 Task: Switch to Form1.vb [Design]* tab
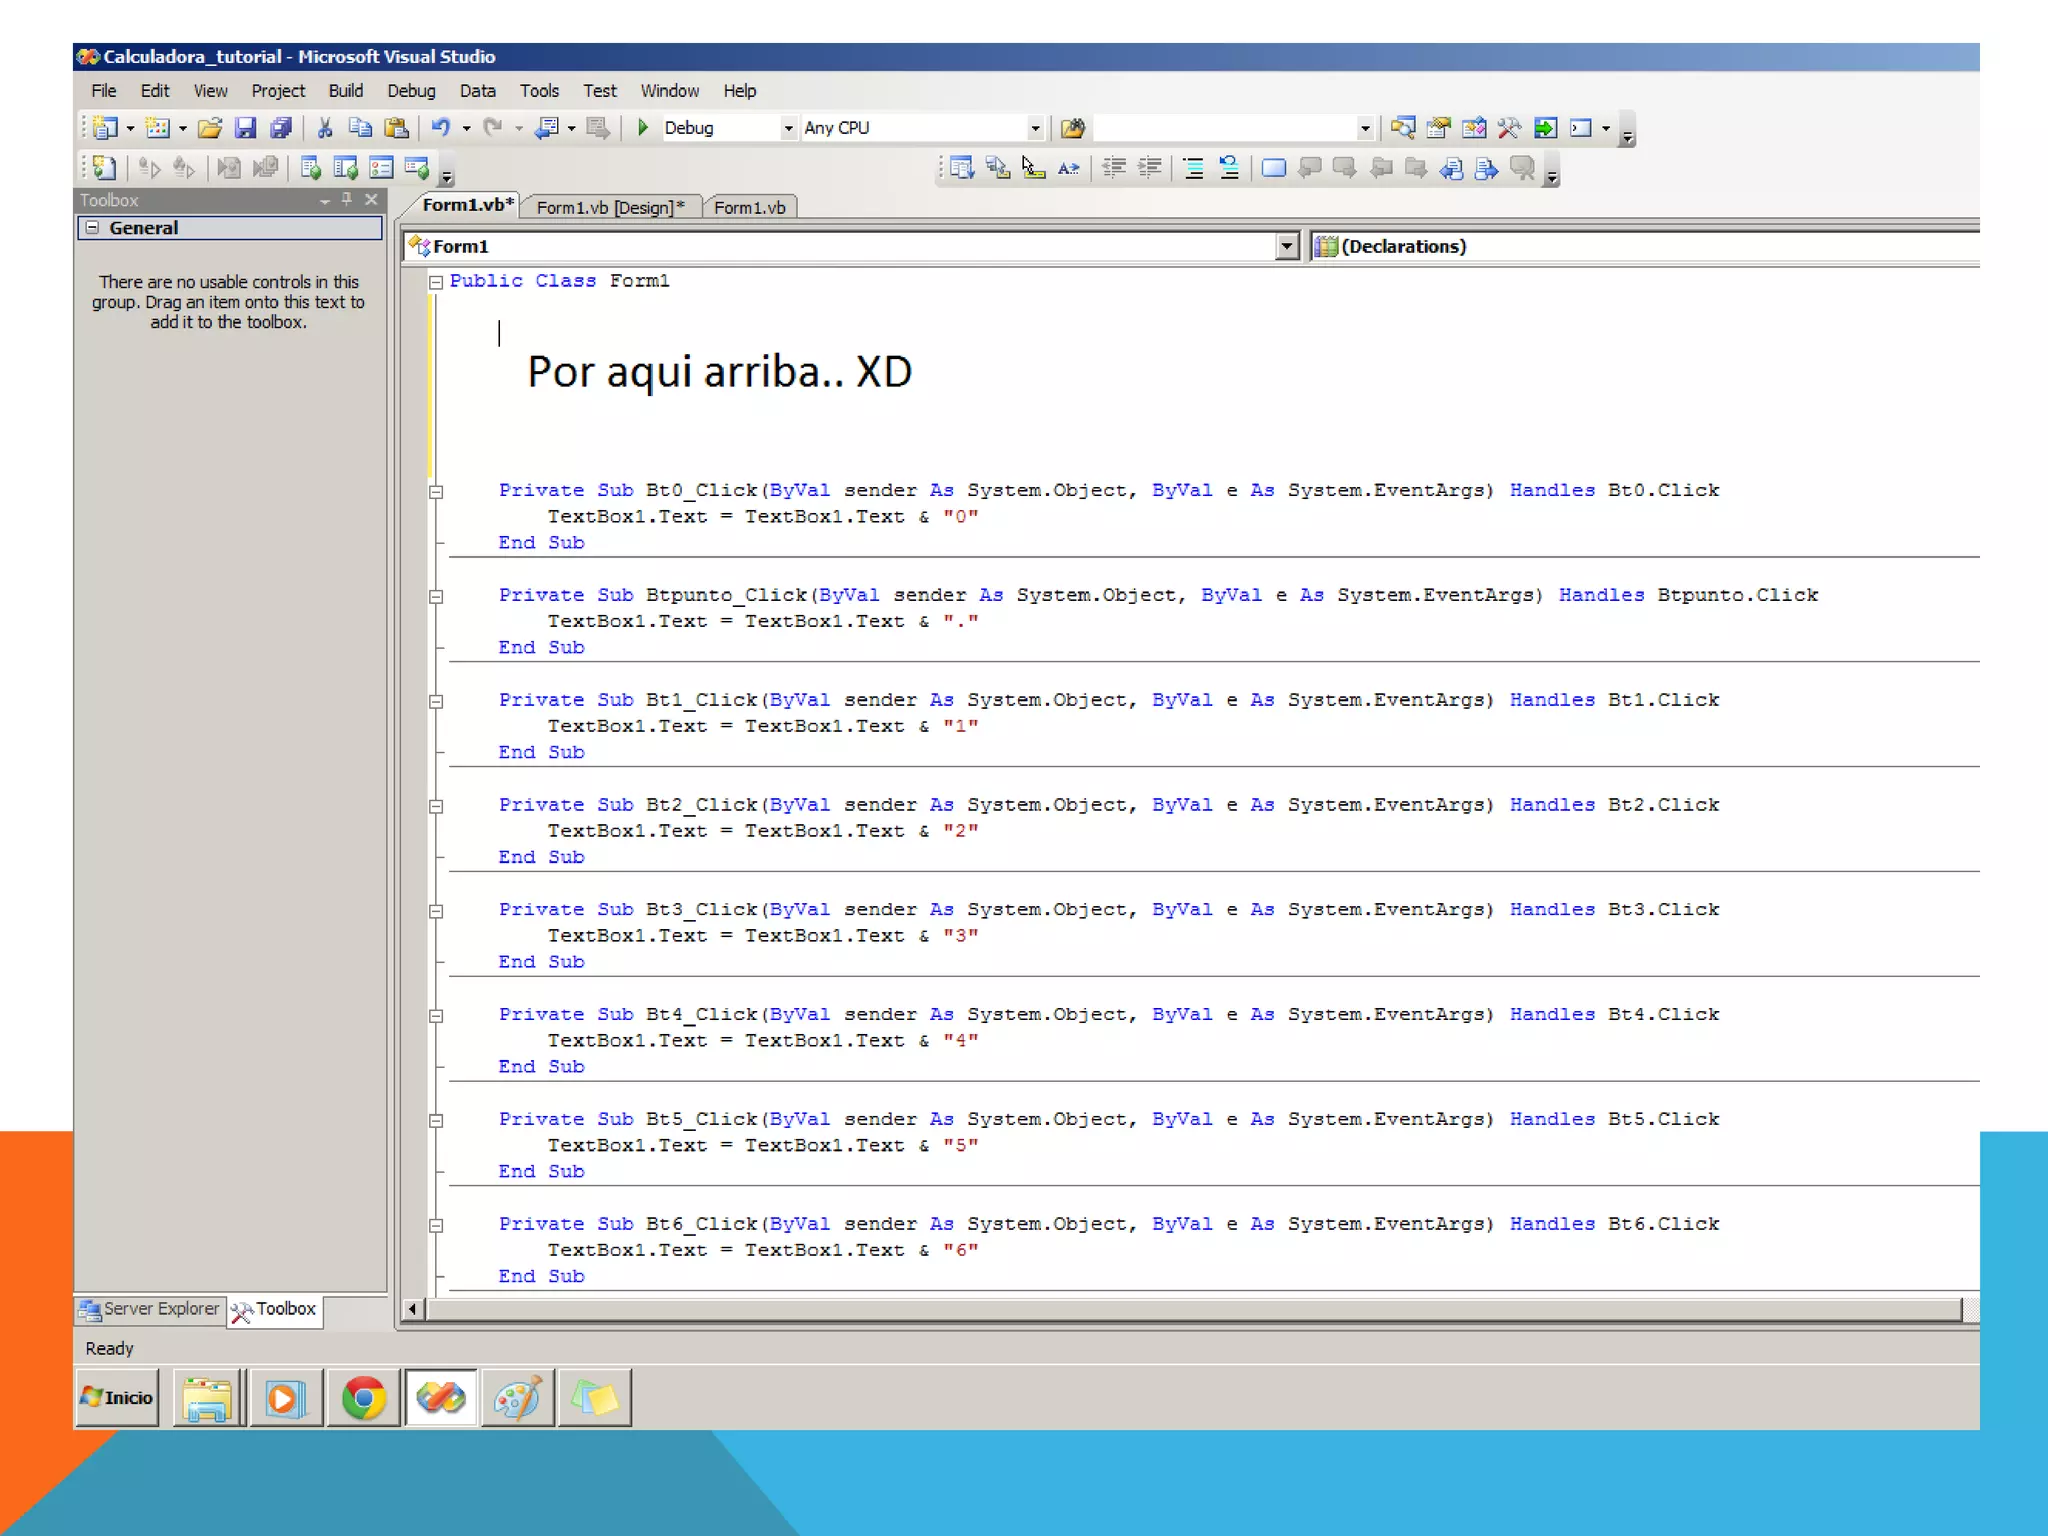pyautogui.click(x=609, y=207)
